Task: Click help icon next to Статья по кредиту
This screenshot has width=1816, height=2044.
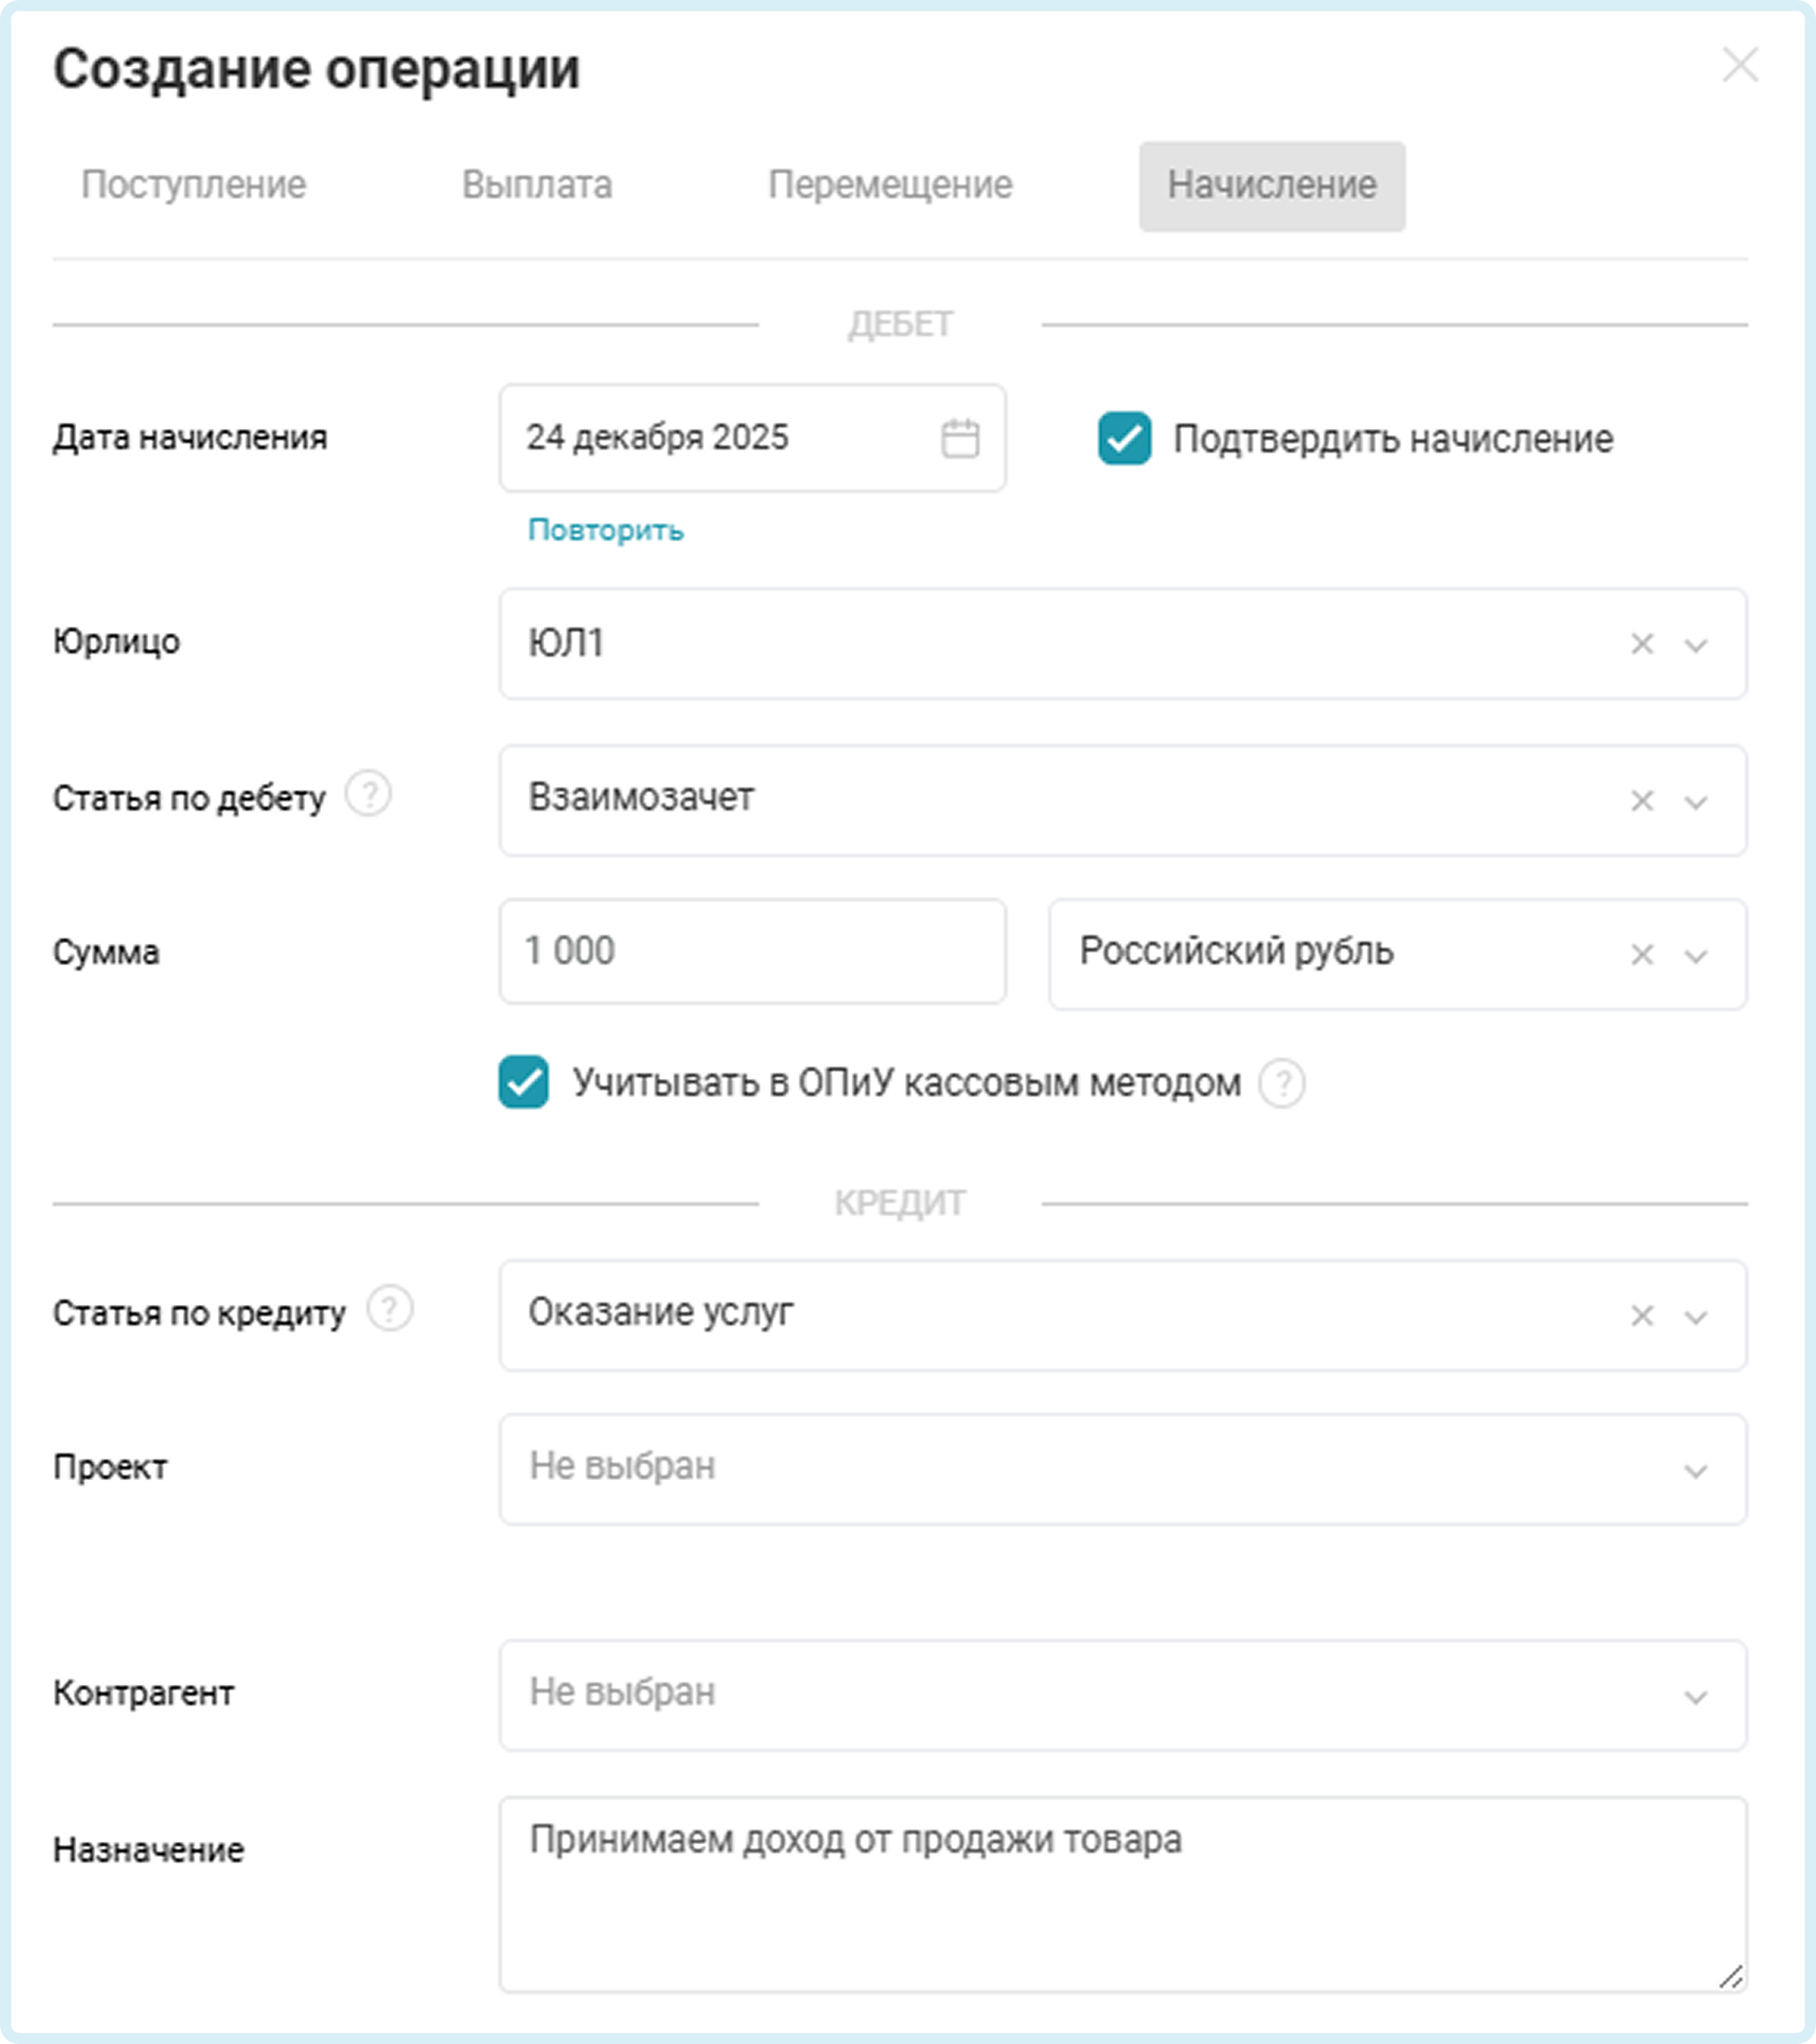Action: tap(389, 1309)
